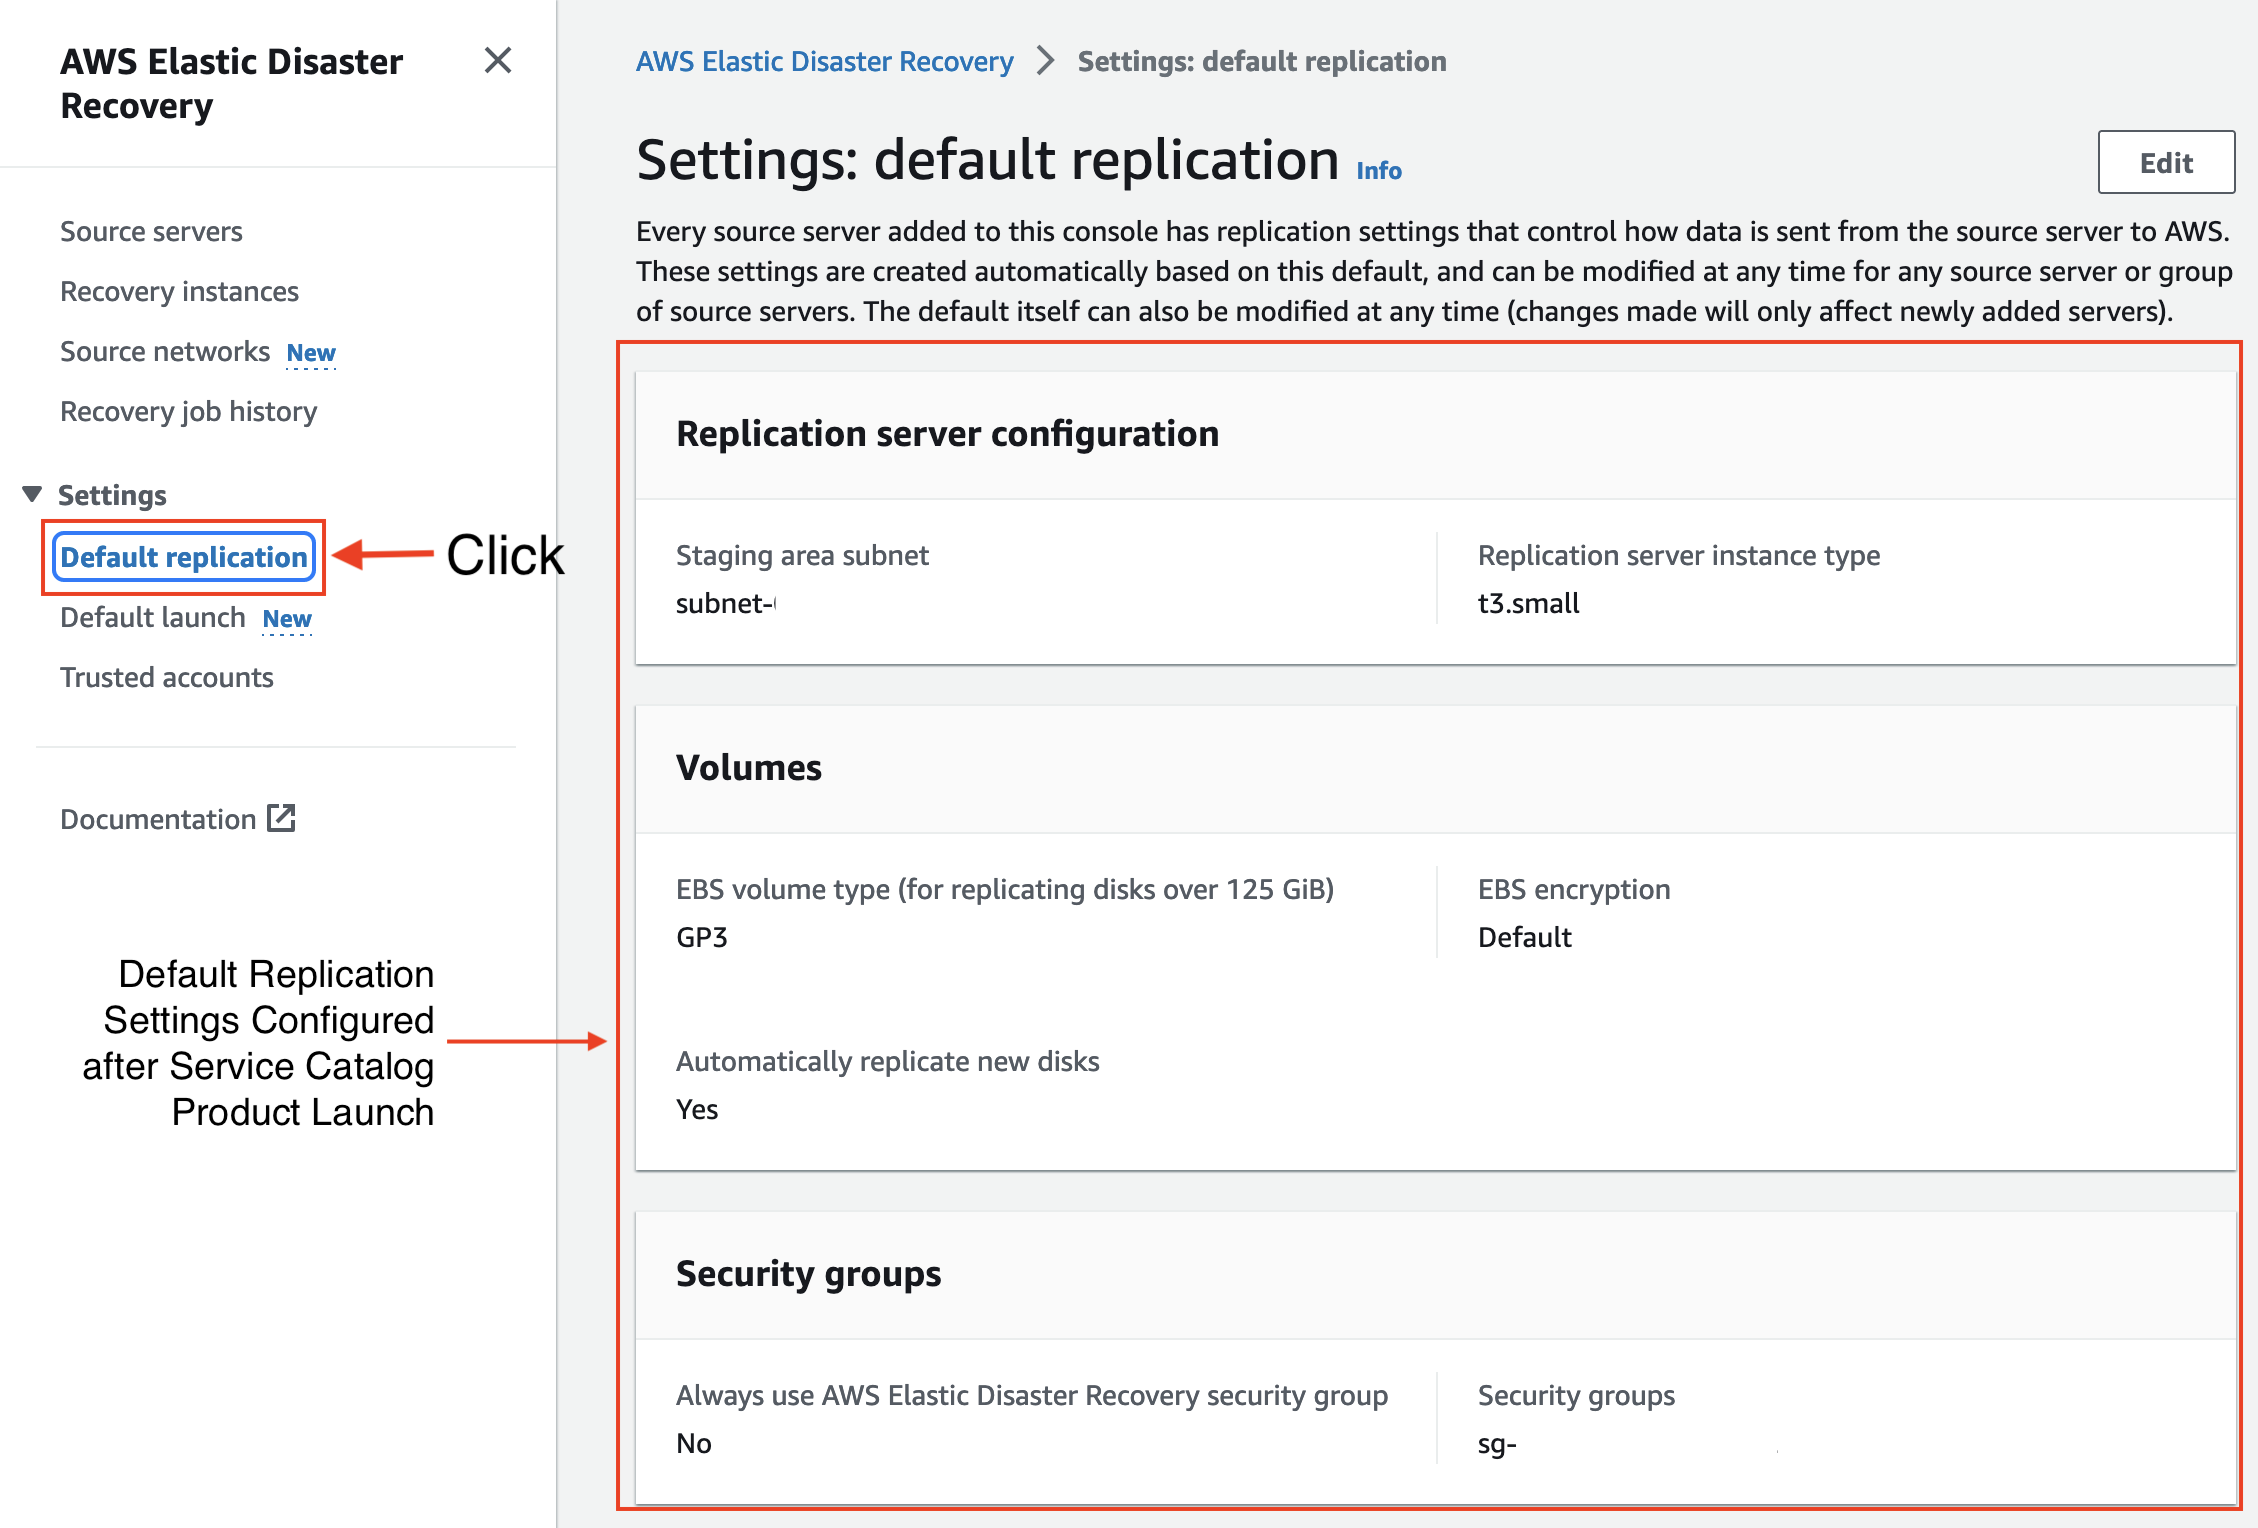Select the t3.small instance type value
Screen dimensions: 2258x1528
click(1528, 602)
